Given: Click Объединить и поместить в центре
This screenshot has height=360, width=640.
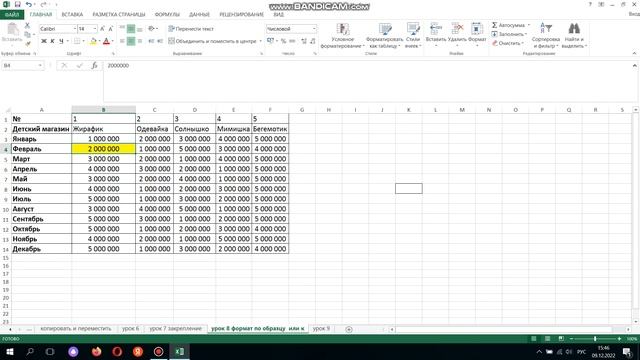Looking at the screenshot, I should [212, 41].
